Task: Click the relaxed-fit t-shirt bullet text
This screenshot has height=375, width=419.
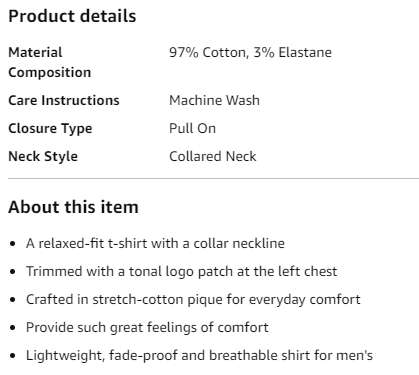Action: (155, 243)
